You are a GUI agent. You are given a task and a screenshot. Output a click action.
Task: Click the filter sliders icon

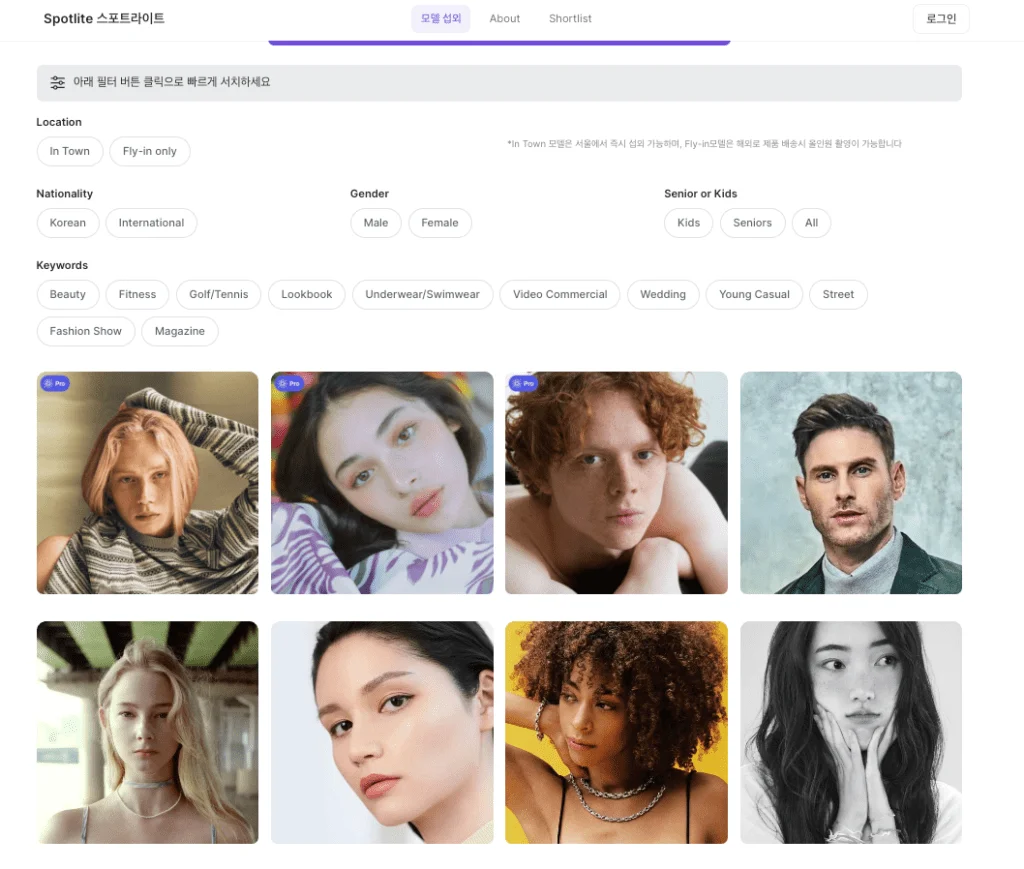click(58, 83)
